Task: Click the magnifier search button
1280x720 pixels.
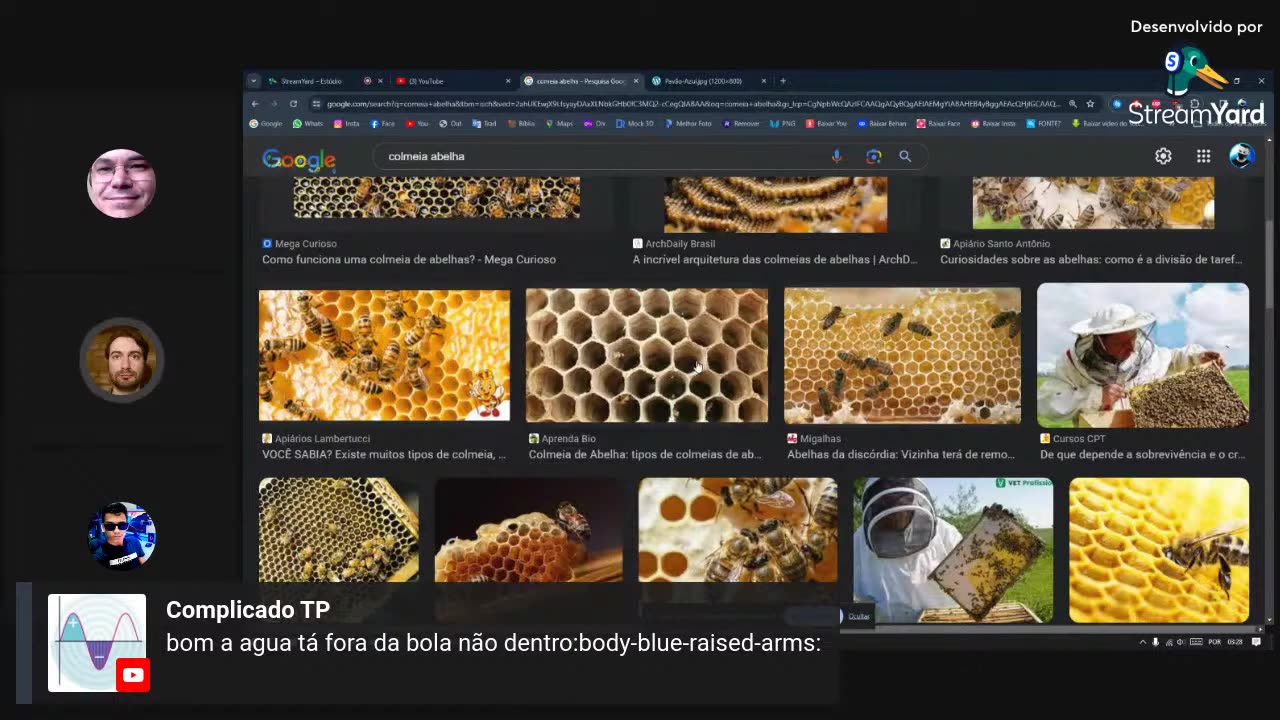Action: (x=905, y=156)
